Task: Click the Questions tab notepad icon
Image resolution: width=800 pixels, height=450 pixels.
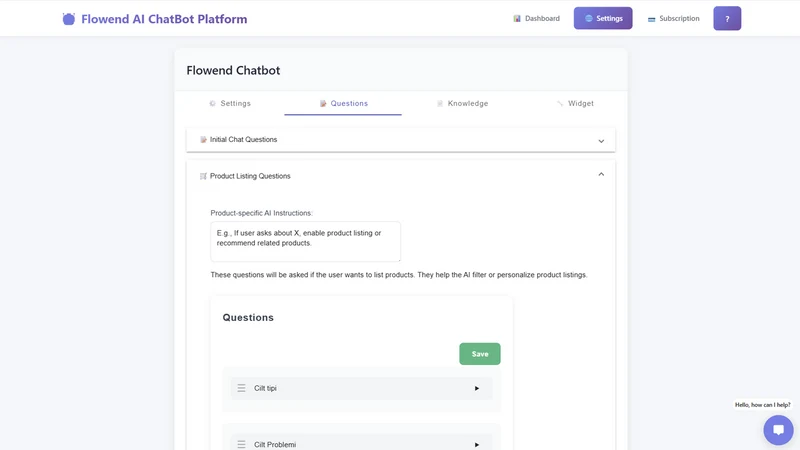Action: coord(323,104)
